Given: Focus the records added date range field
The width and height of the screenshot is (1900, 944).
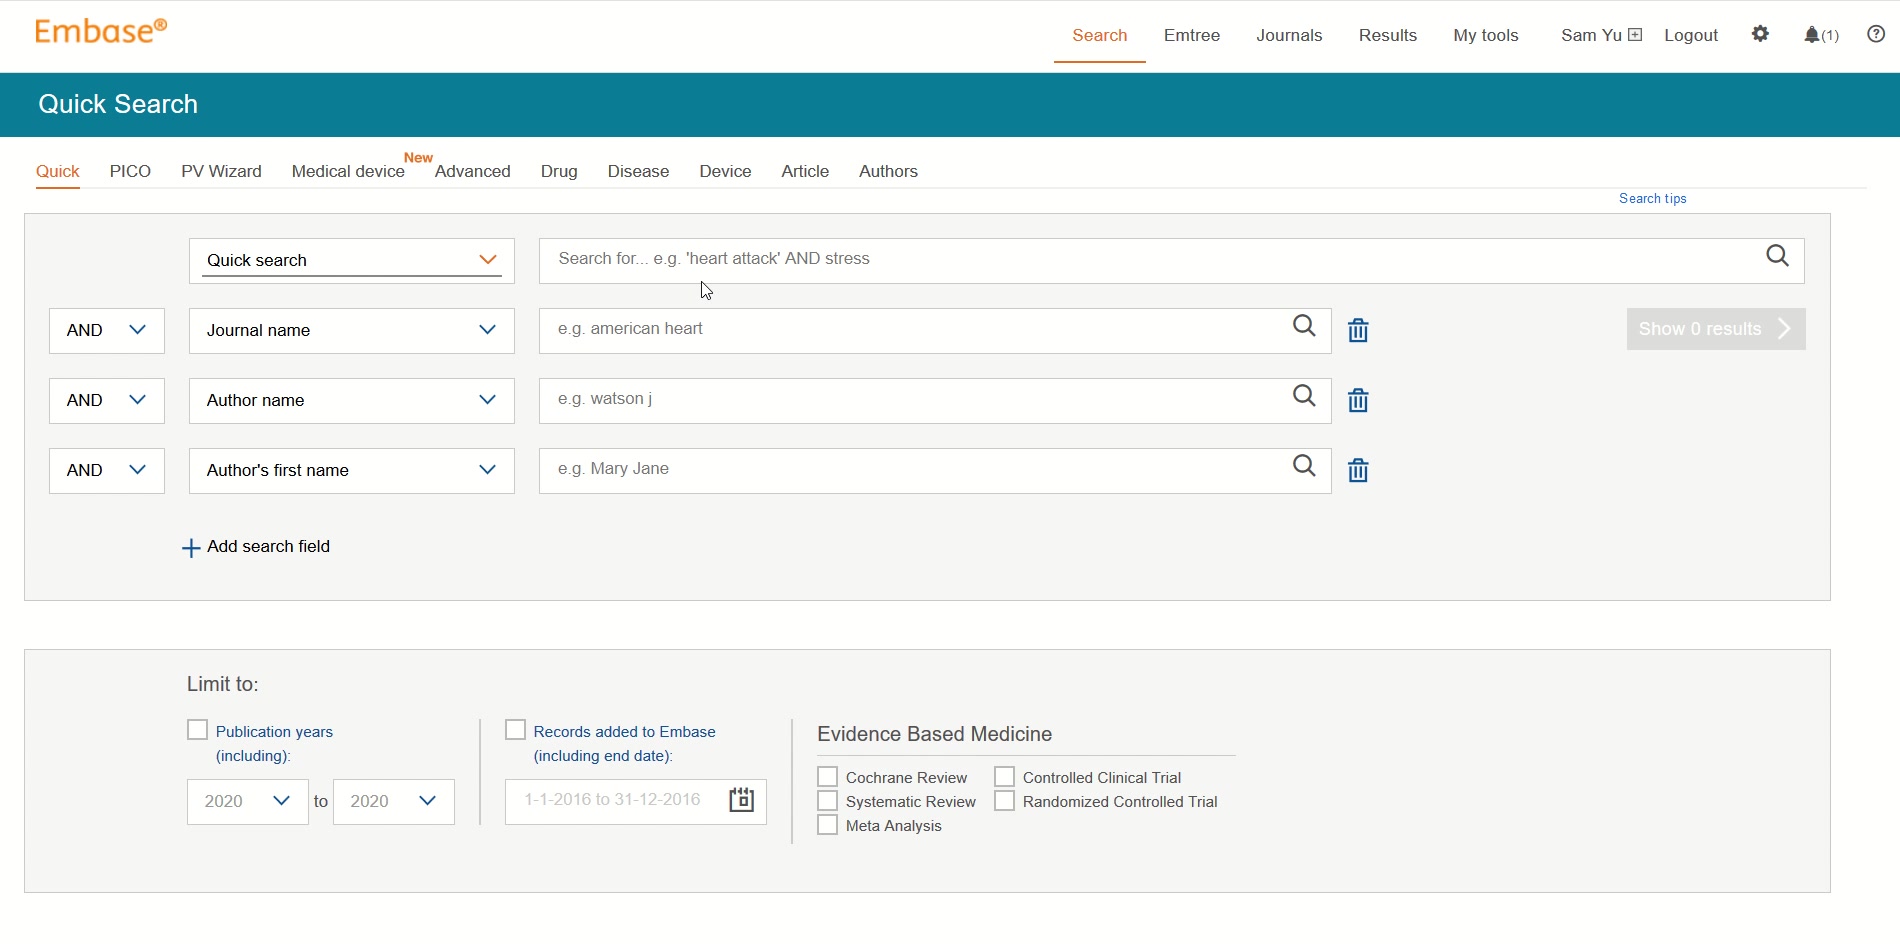Looking at the screenshot, I should click(636, 801).
